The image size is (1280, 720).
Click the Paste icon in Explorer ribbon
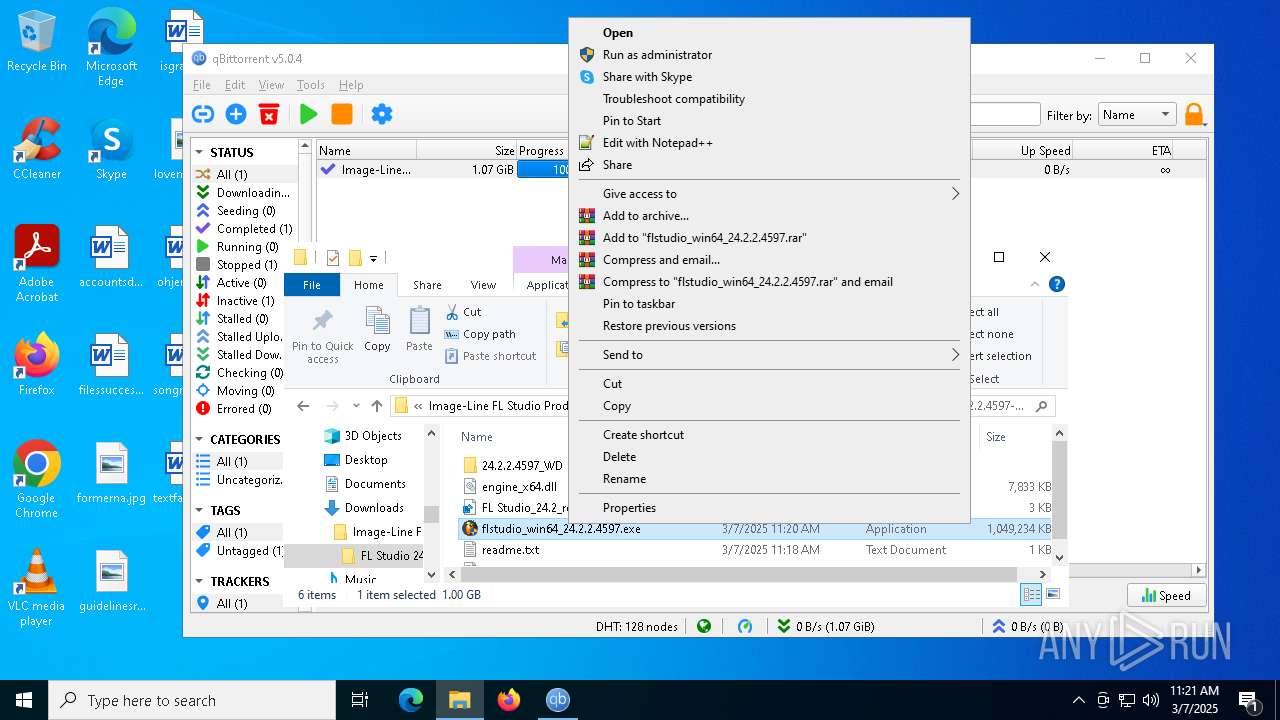pos(420,330)
